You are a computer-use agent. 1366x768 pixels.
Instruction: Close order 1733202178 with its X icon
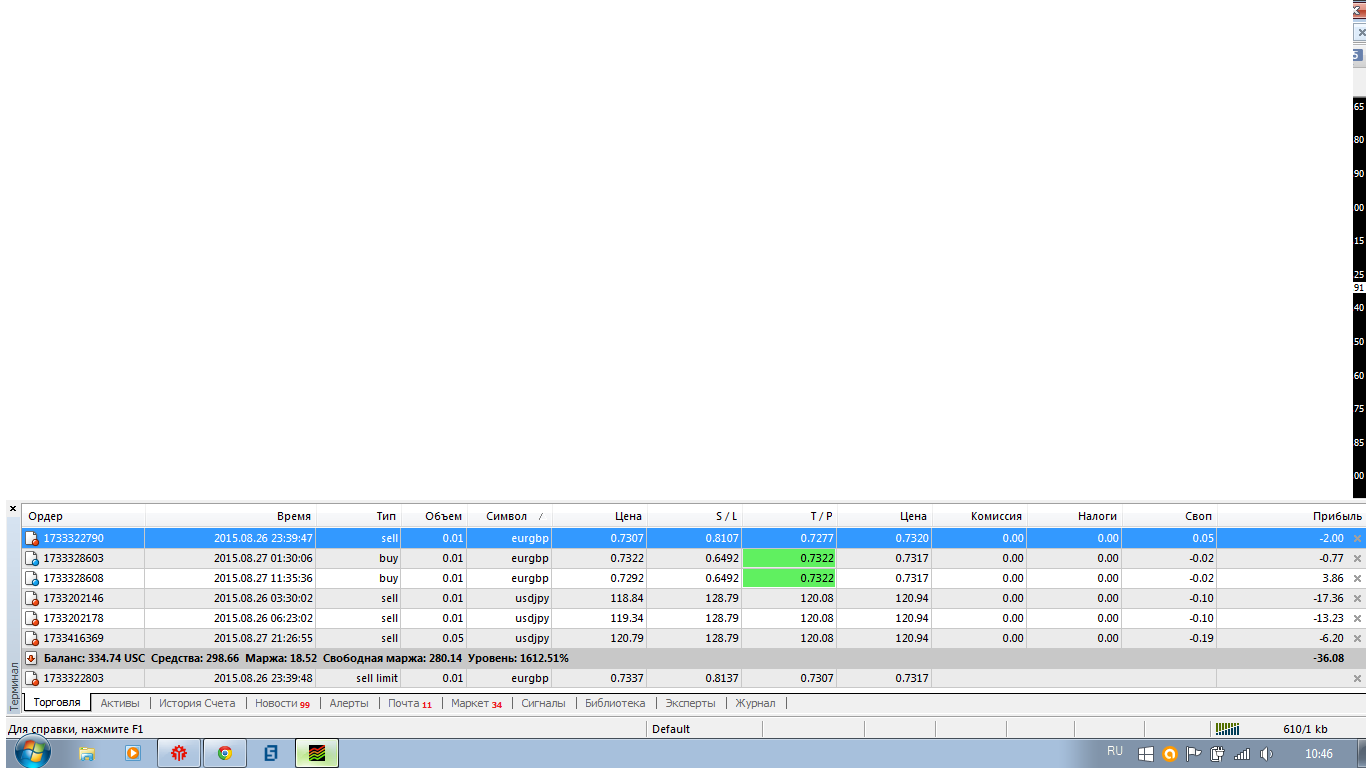click(1357, 618)
